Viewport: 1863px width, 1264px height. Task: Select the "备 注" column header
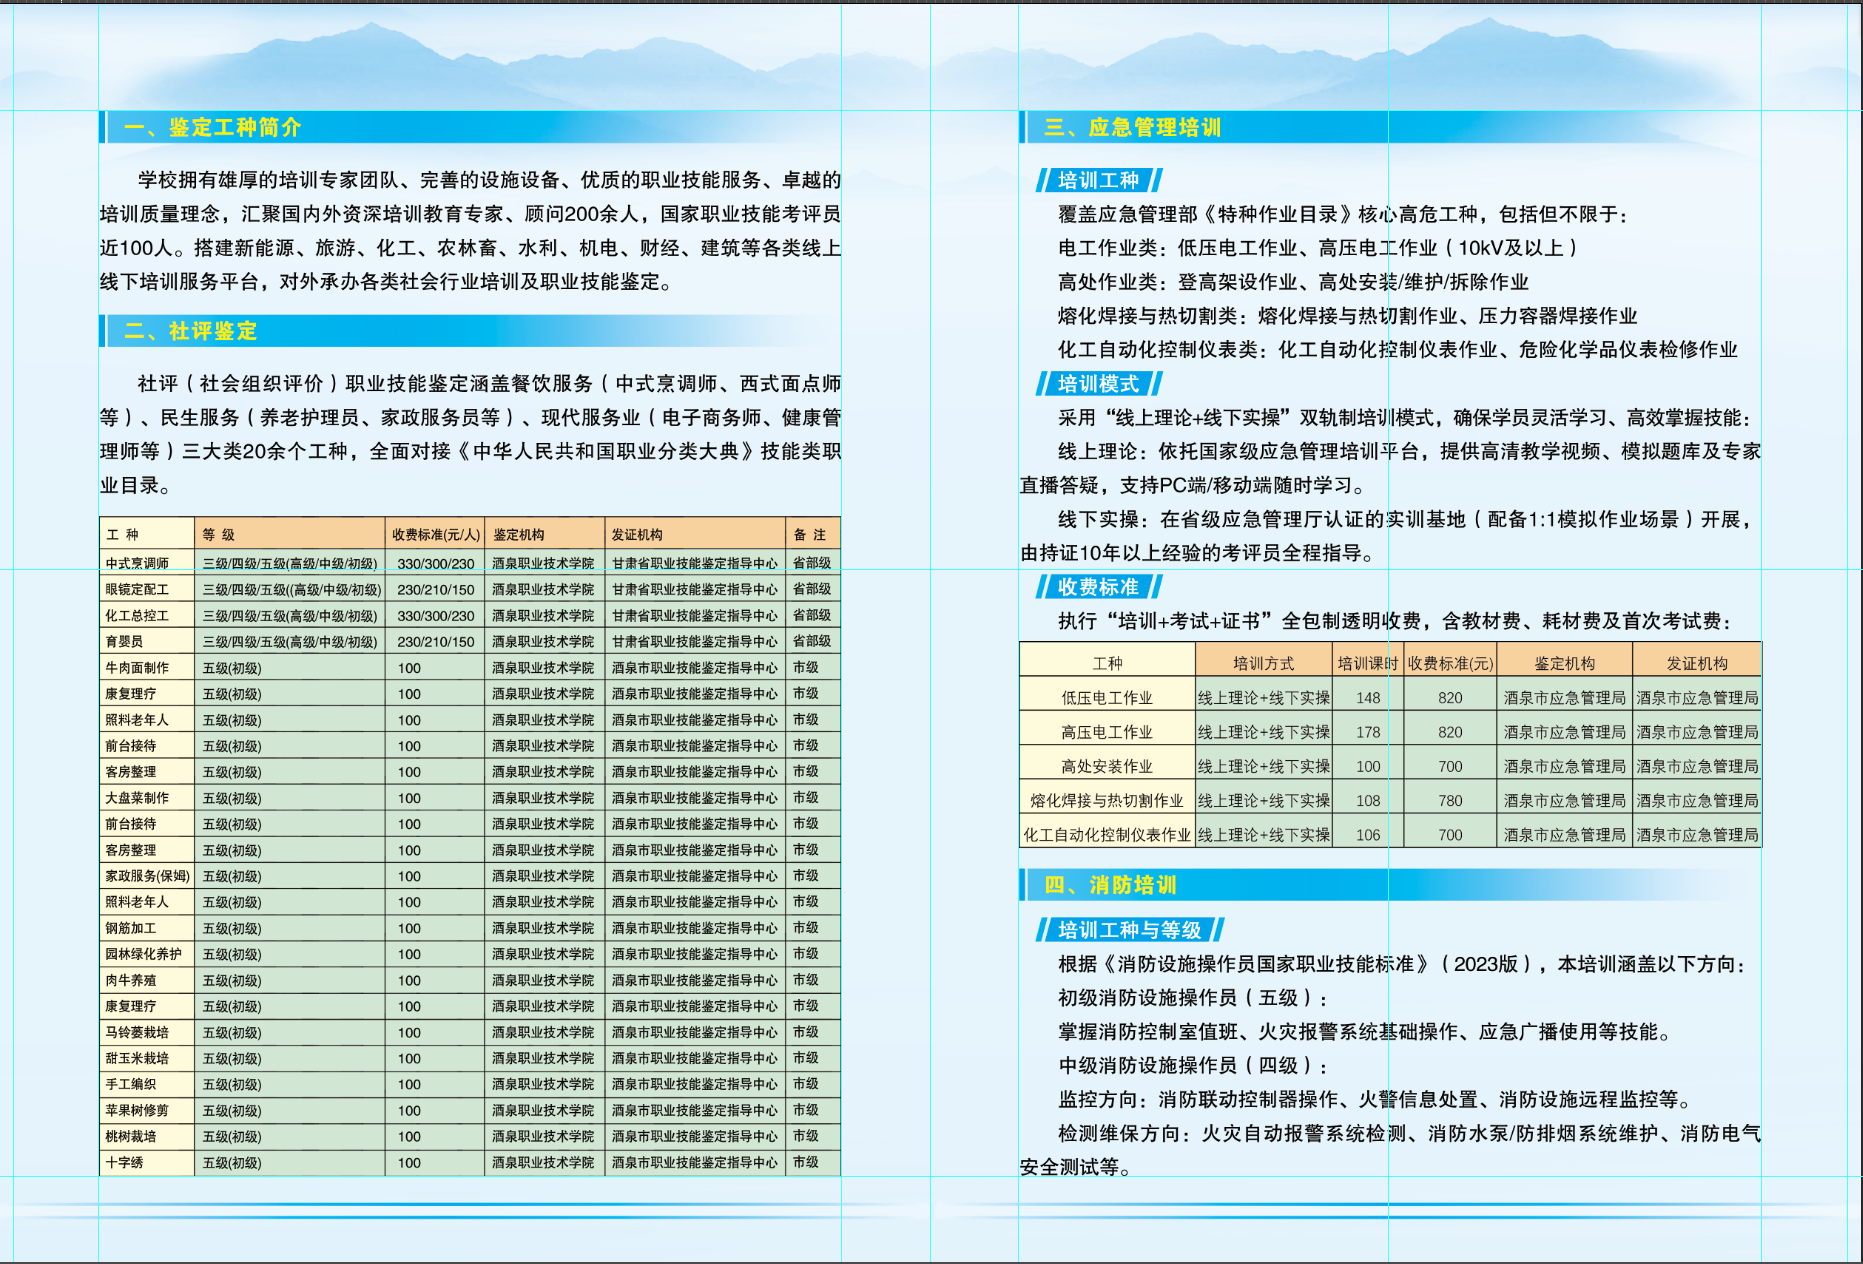(810, 535)
